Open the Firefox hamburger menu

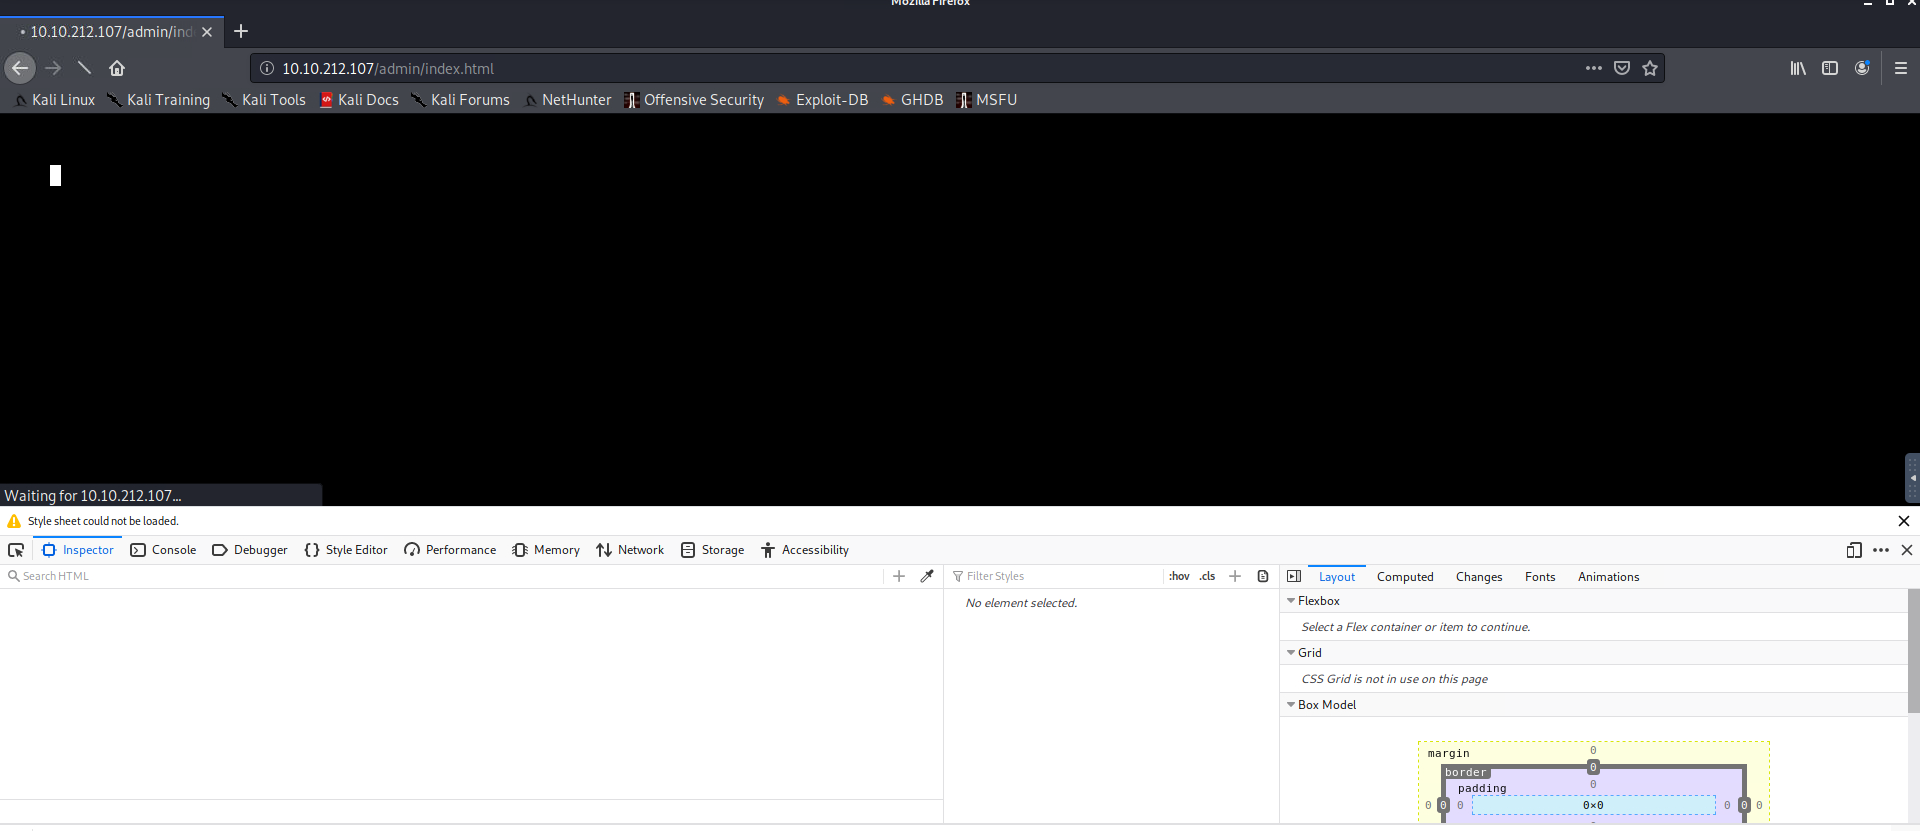click(1901, 68)
